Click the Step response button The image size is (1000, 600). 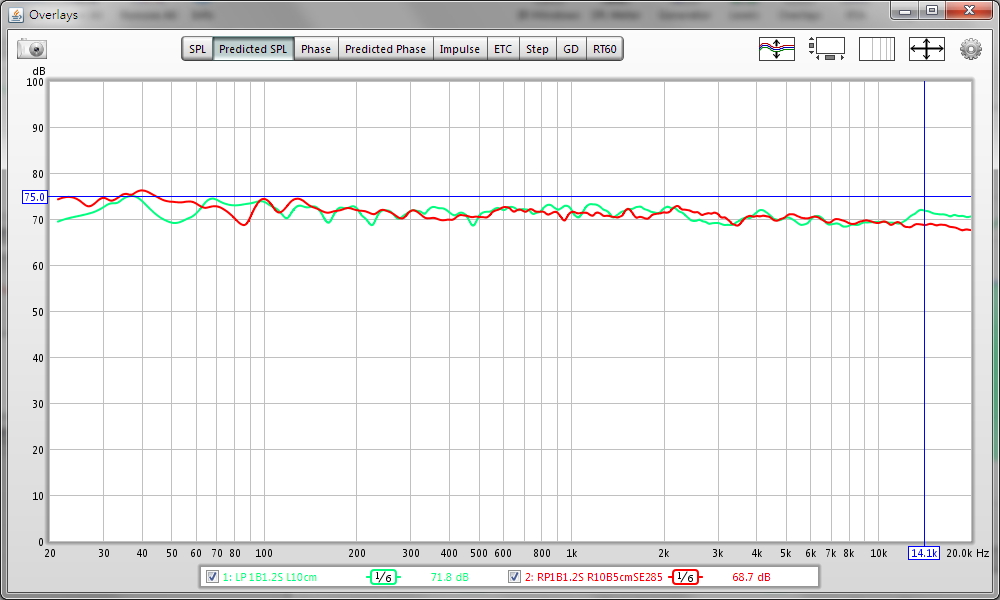click(x=538, y=49)
